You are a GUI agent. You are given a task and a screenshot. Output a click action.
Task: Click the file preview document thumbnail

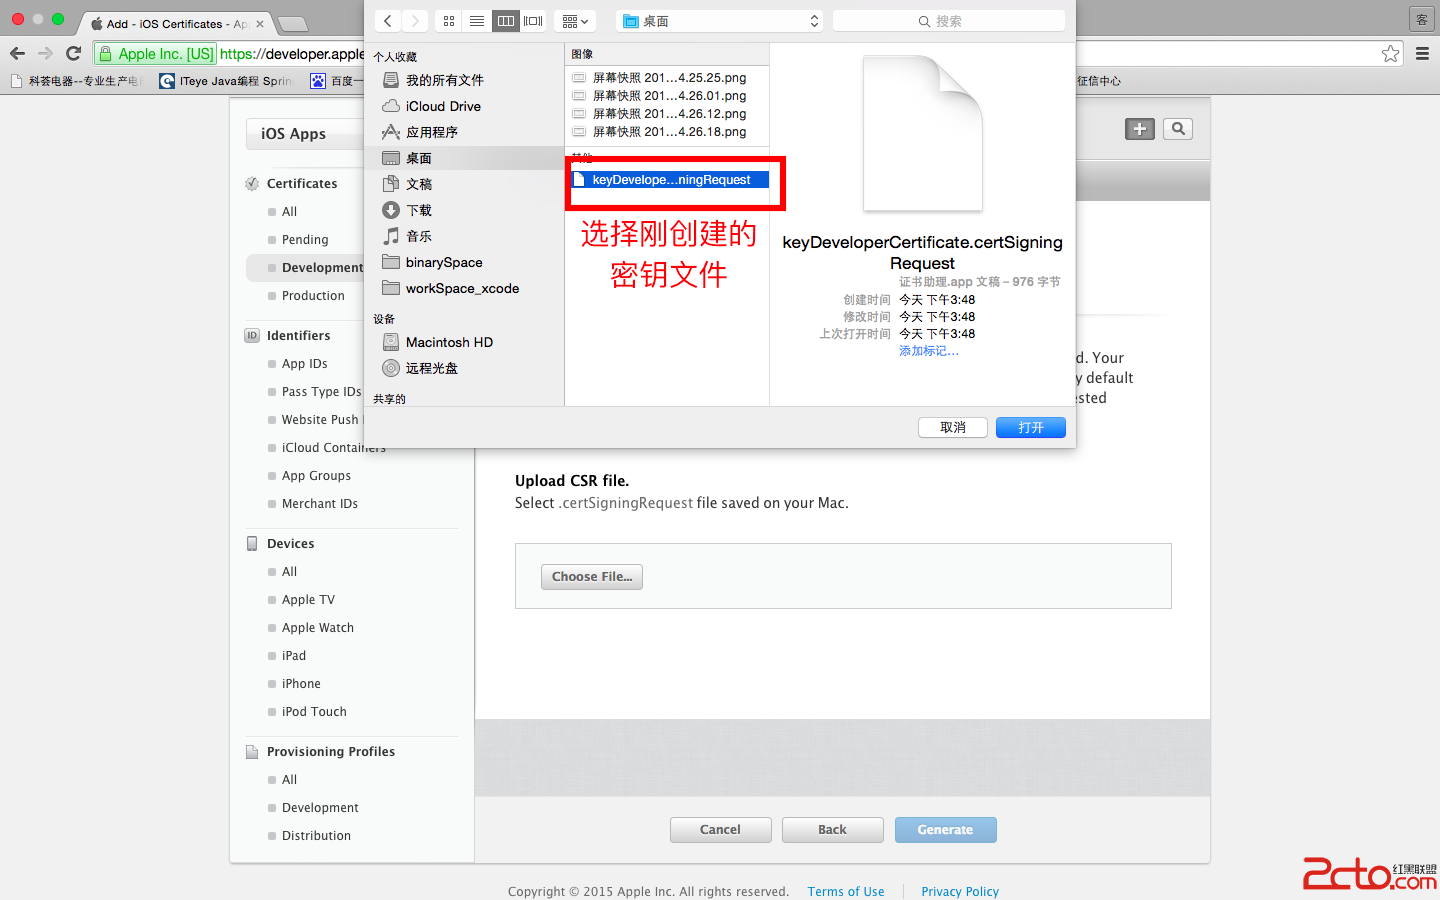(x=922, y=133)
